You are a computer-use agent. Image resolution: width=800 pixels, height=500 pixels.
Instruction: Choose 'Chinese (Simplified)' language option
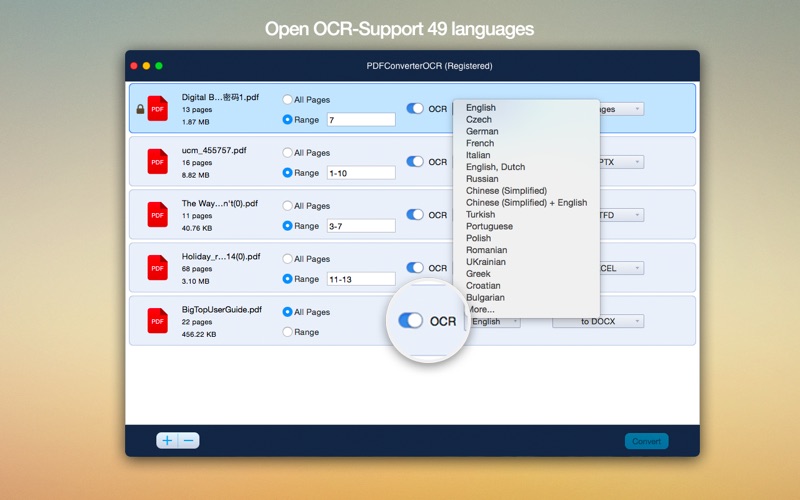(x=526, y=191)
